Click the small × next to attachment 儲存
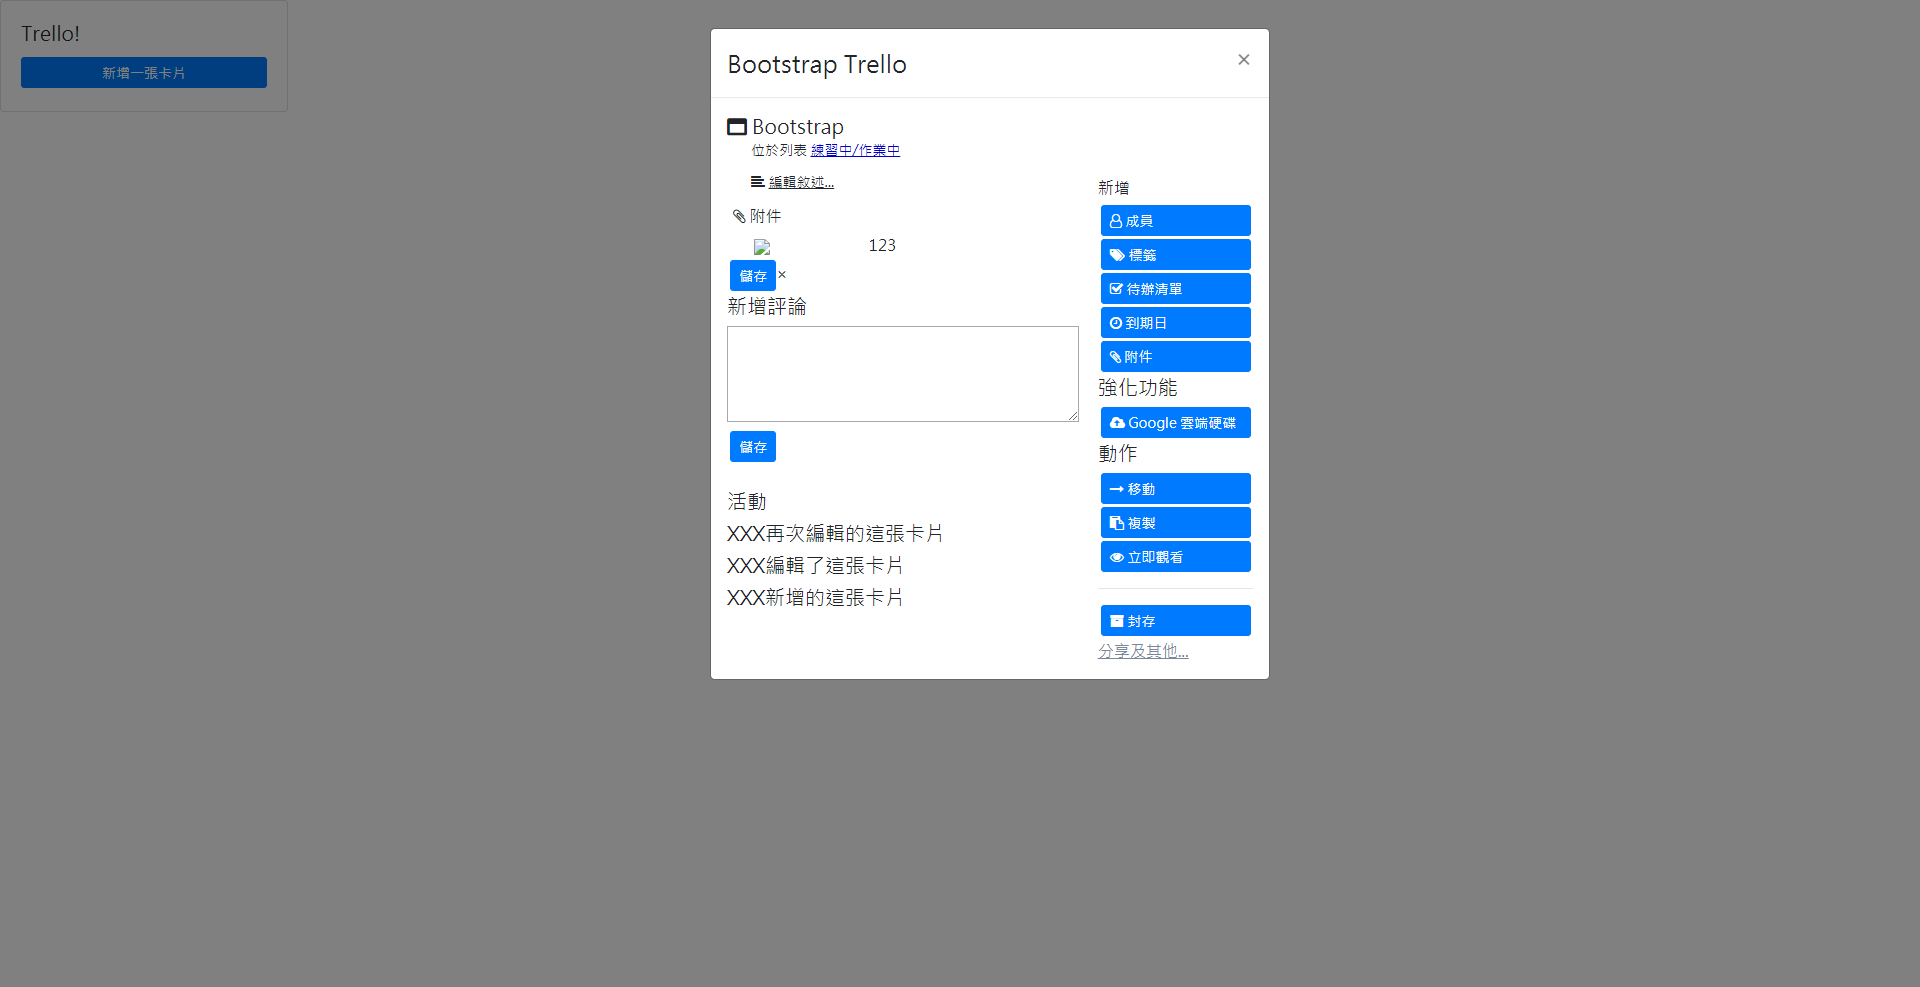The height and width of the screenshot is (987, 1920). (782, 274)
